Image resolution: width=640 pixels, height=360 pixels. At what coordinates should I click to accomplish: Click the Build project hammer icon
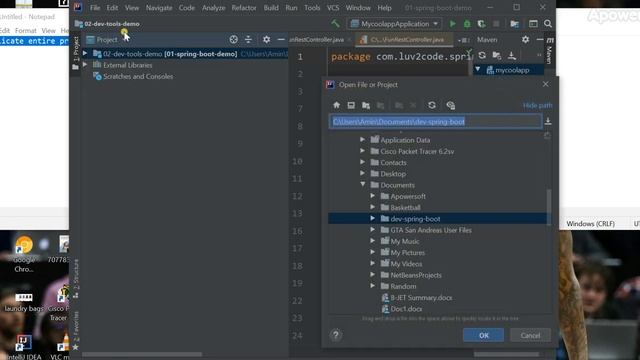point(335,24)
